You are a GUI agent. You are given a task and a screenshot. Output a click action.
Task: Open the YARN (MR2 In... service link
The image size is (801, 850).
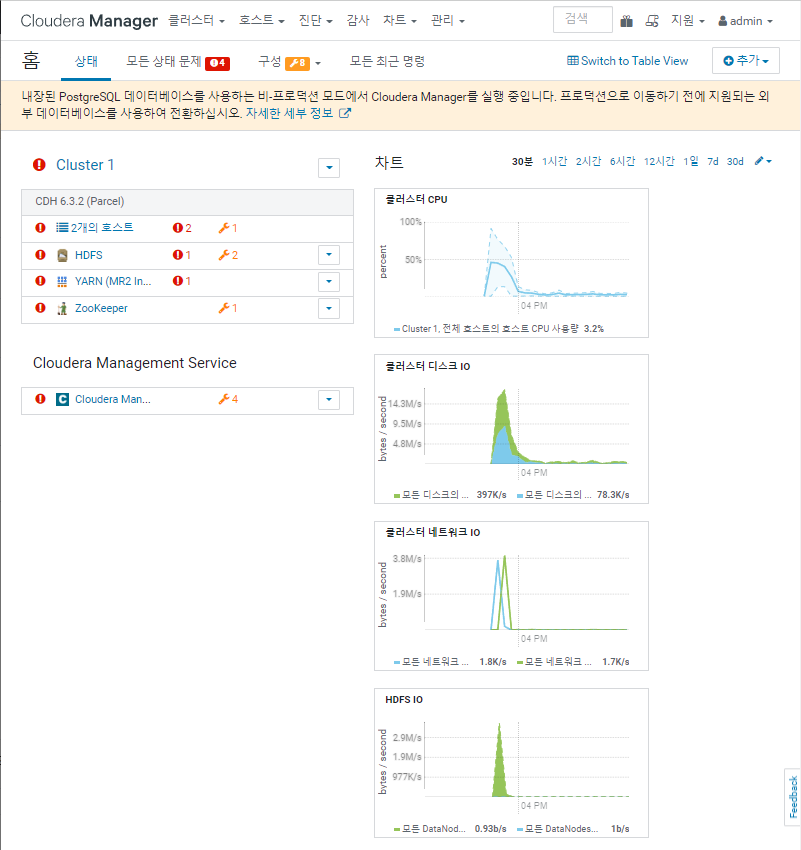coord(113,281)
